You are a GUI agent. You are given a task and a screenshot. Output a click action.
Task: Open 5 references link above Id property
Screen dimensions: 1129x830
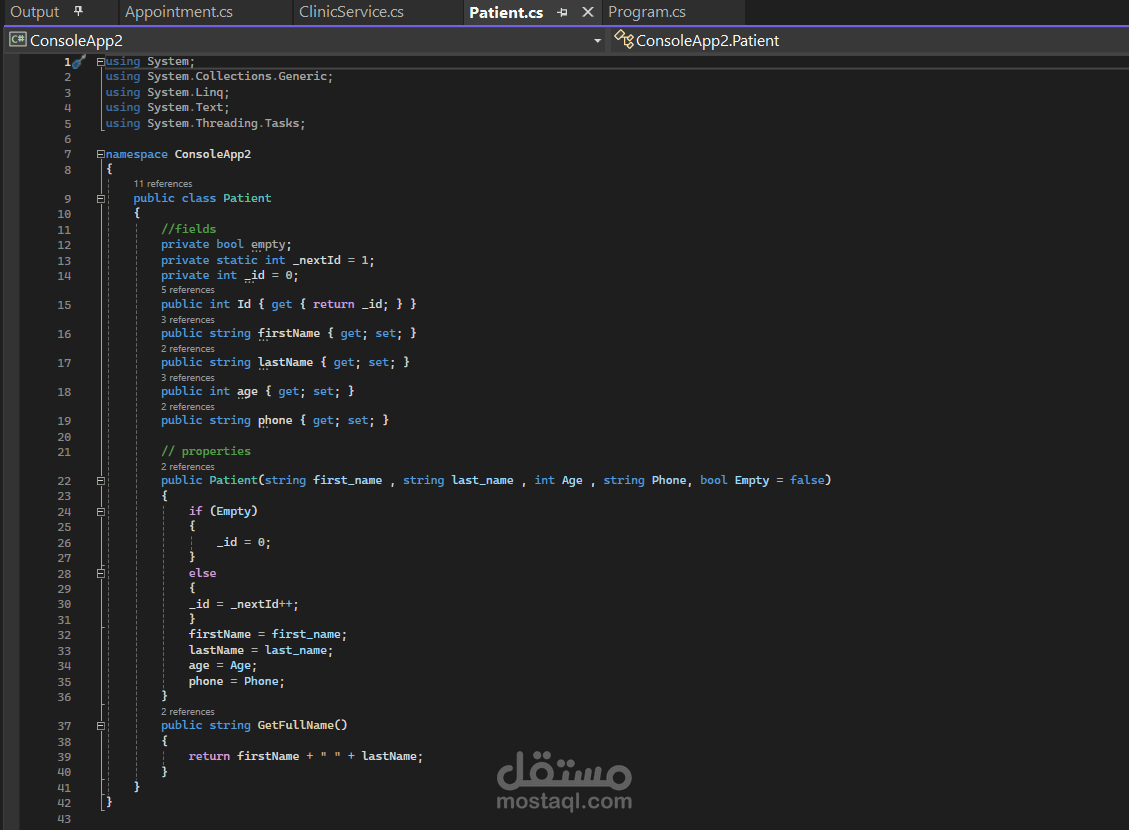pos(188,290)
